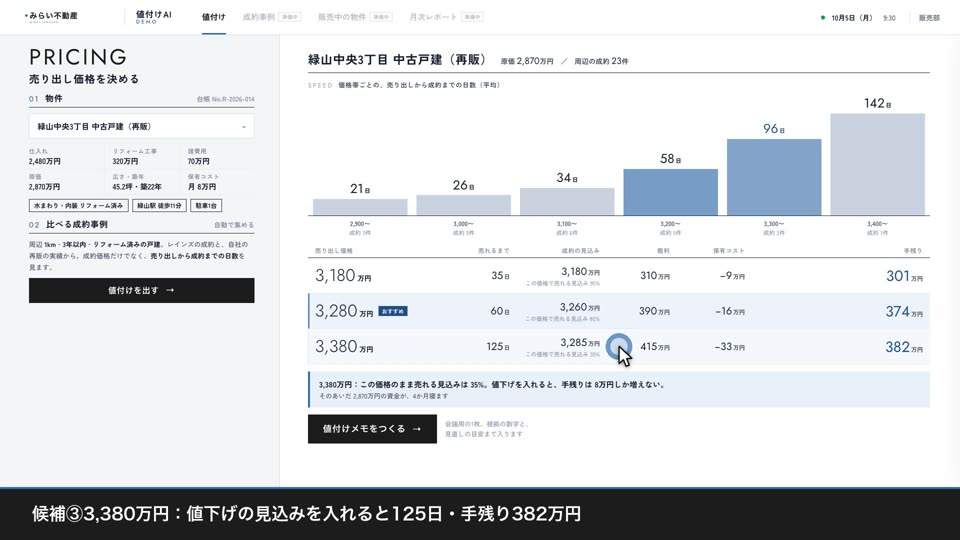Click the 仕入れ 2,480万円 value
The width and height of the screenshot is (960, 540).
point(45,162)
